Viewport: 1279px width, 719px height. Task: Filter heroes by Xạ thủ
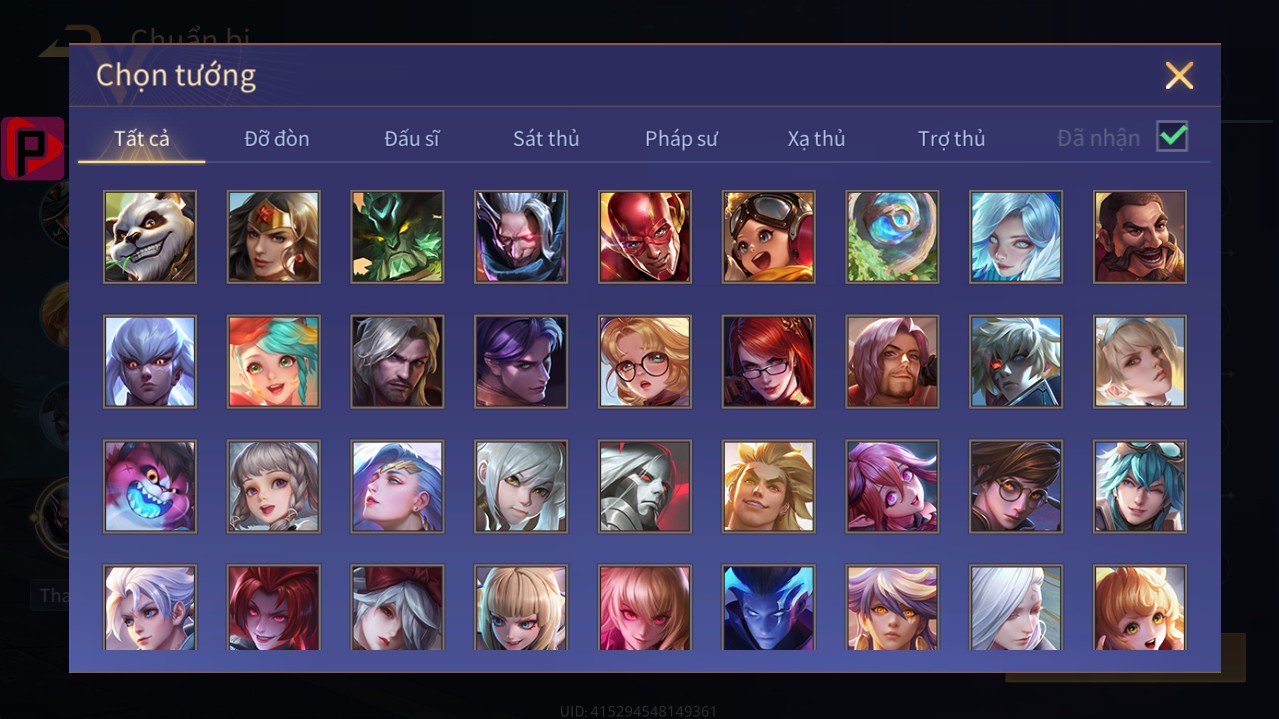(816, 139)
